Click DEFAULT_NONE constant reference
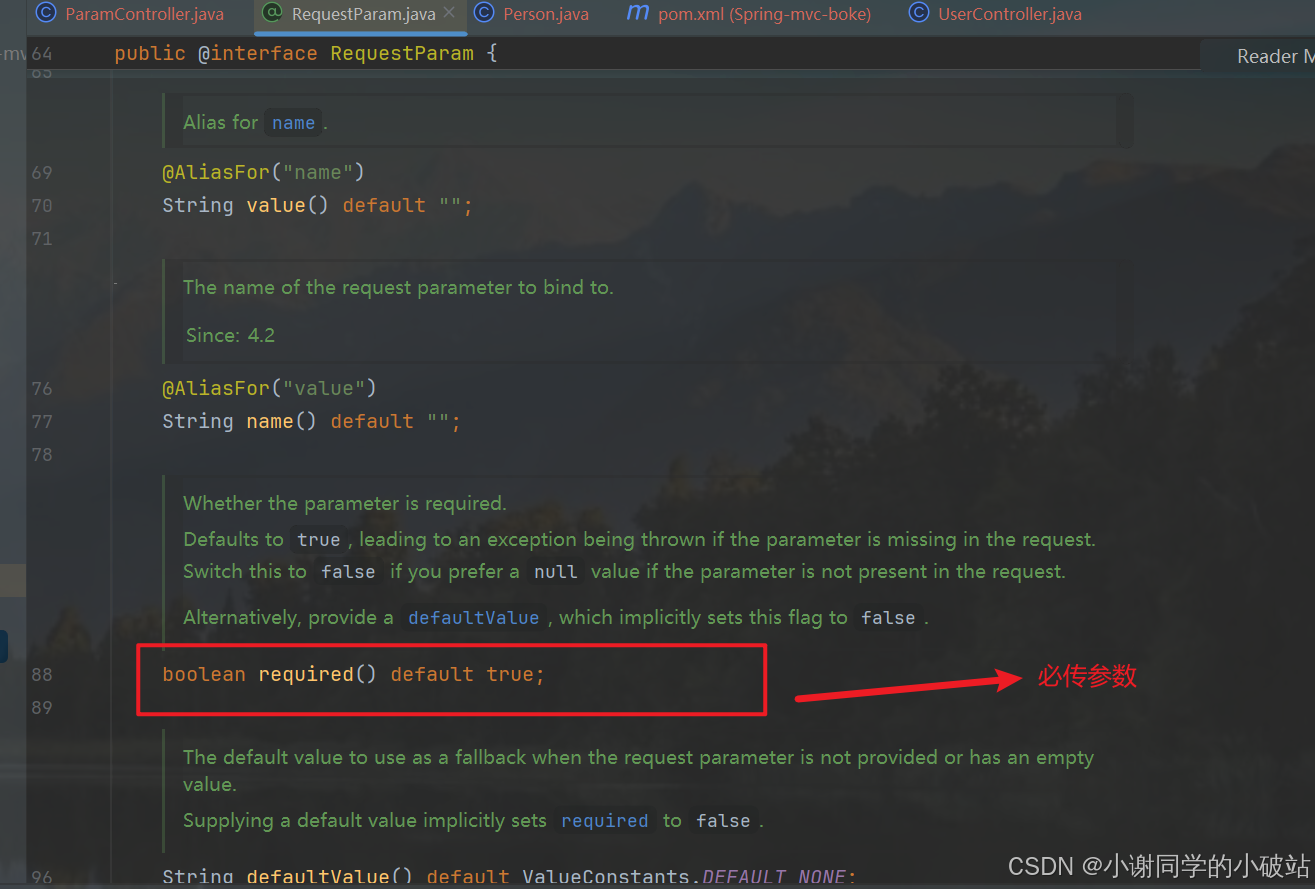The width and height of the screenshot is (1315, 889). (x=774, y=877)
